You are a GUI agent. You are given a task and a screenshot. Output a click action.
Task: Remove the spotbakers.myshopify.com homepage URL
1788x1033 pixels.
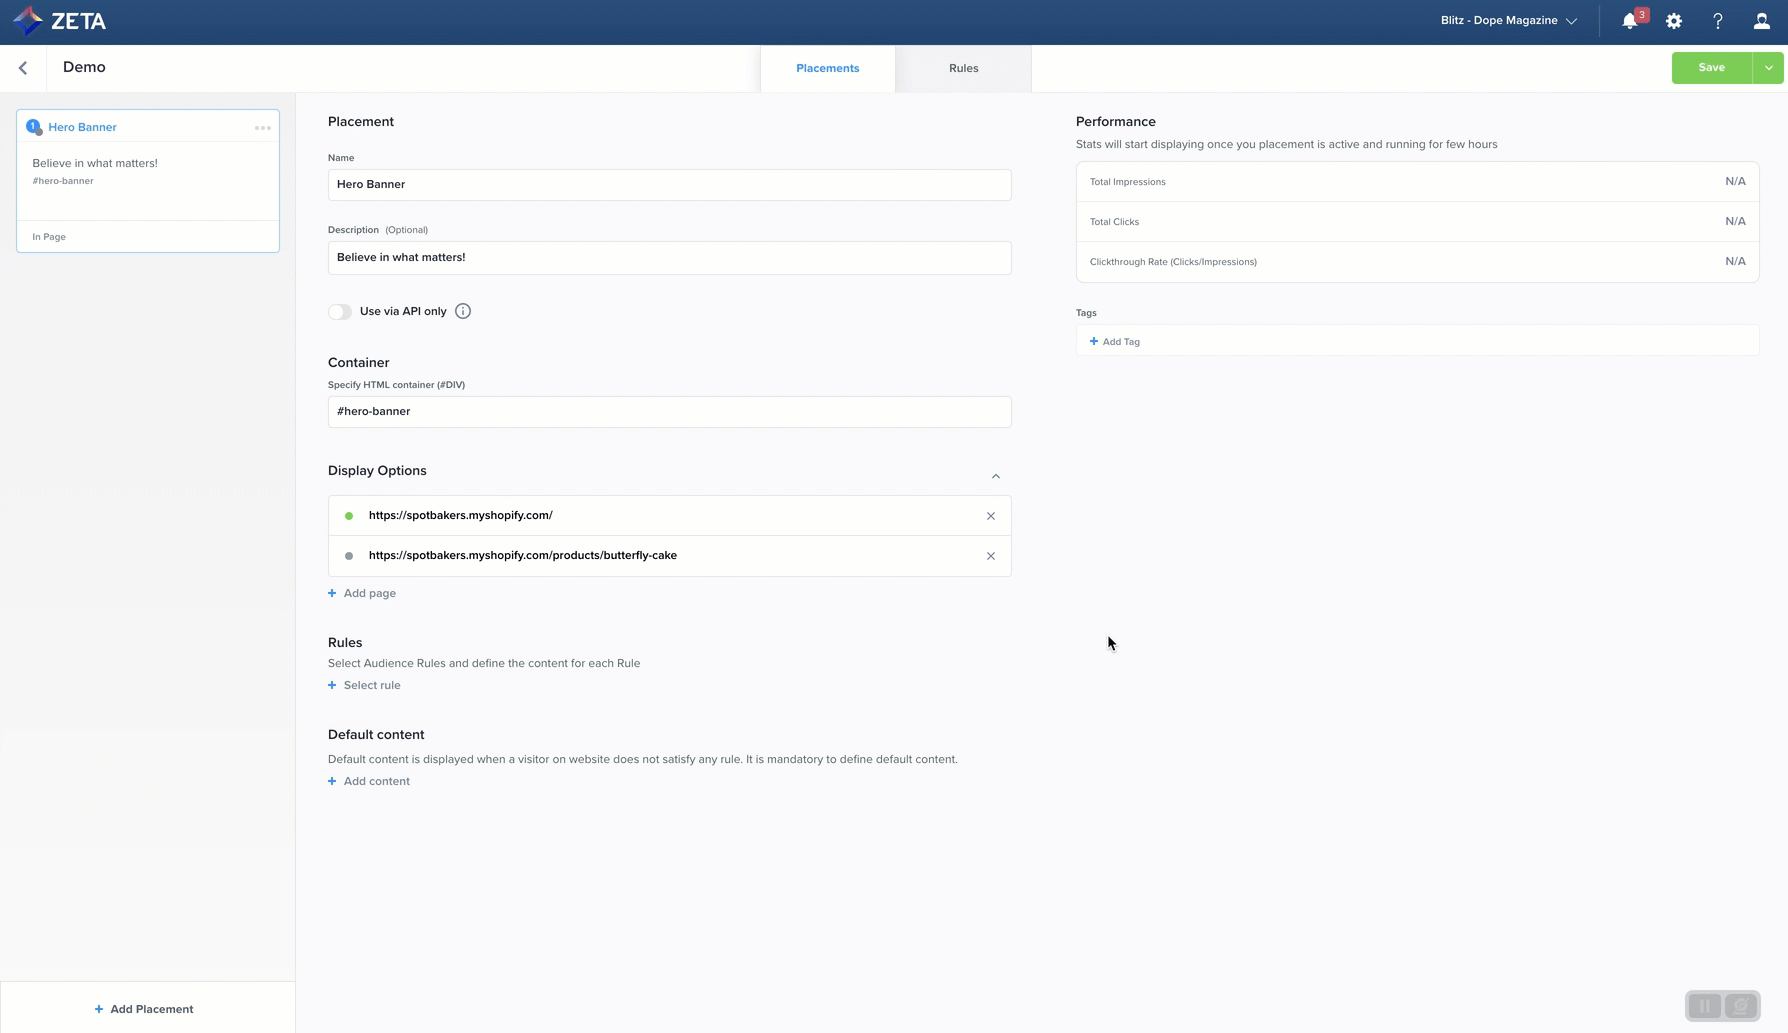click(x=990, y=516)
